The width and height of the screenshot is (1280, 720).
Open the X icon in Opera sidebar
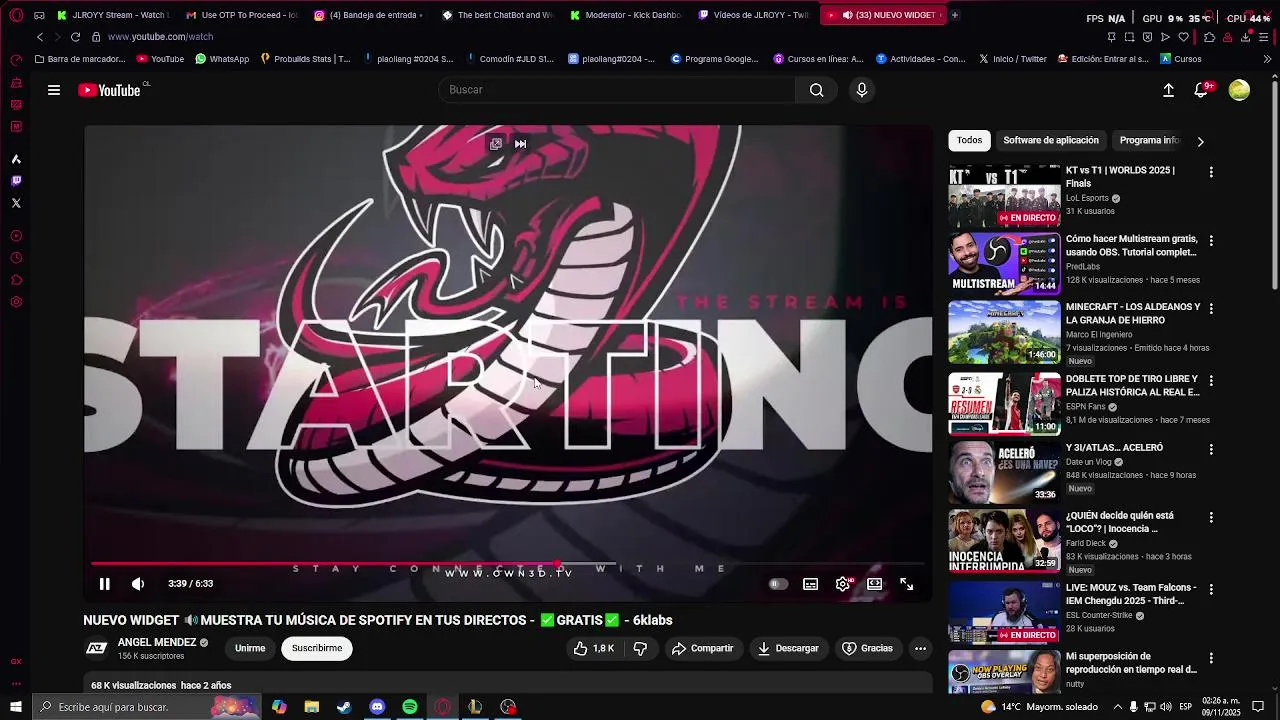pyautogui.click(x=16, y=203)
